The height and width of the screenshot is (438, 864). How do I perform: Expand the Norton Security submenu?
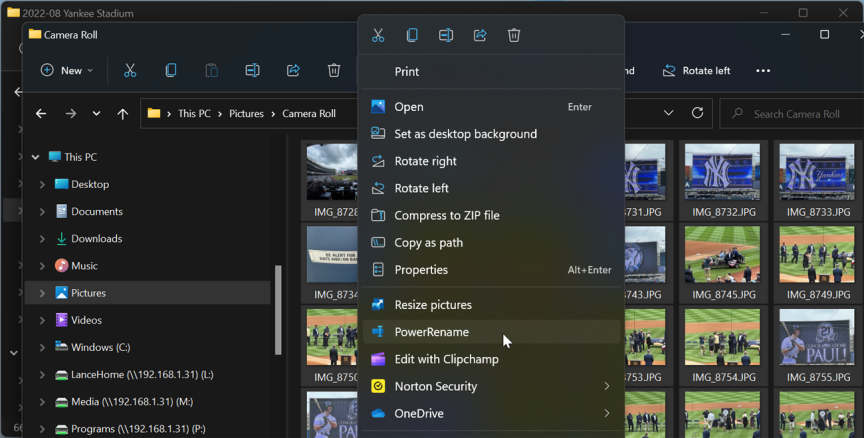[606, 386]
